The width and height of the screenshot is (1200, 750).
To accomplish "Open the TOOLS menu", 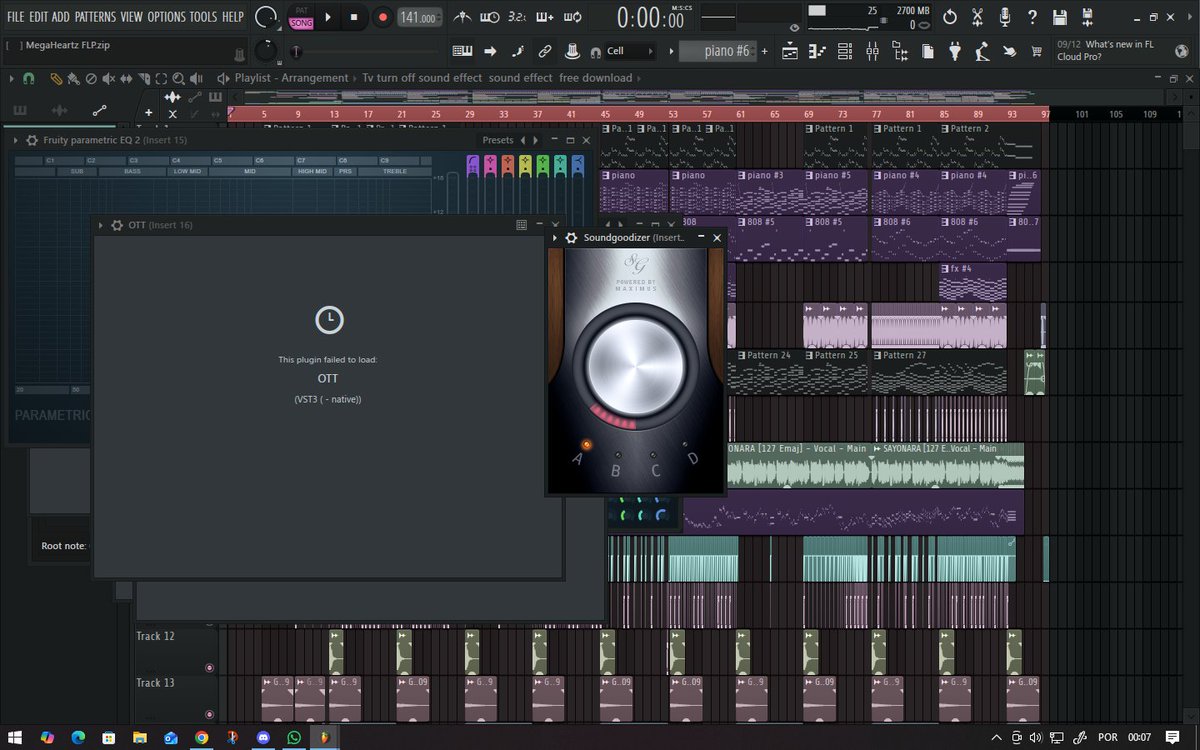I will pos(203,17).
